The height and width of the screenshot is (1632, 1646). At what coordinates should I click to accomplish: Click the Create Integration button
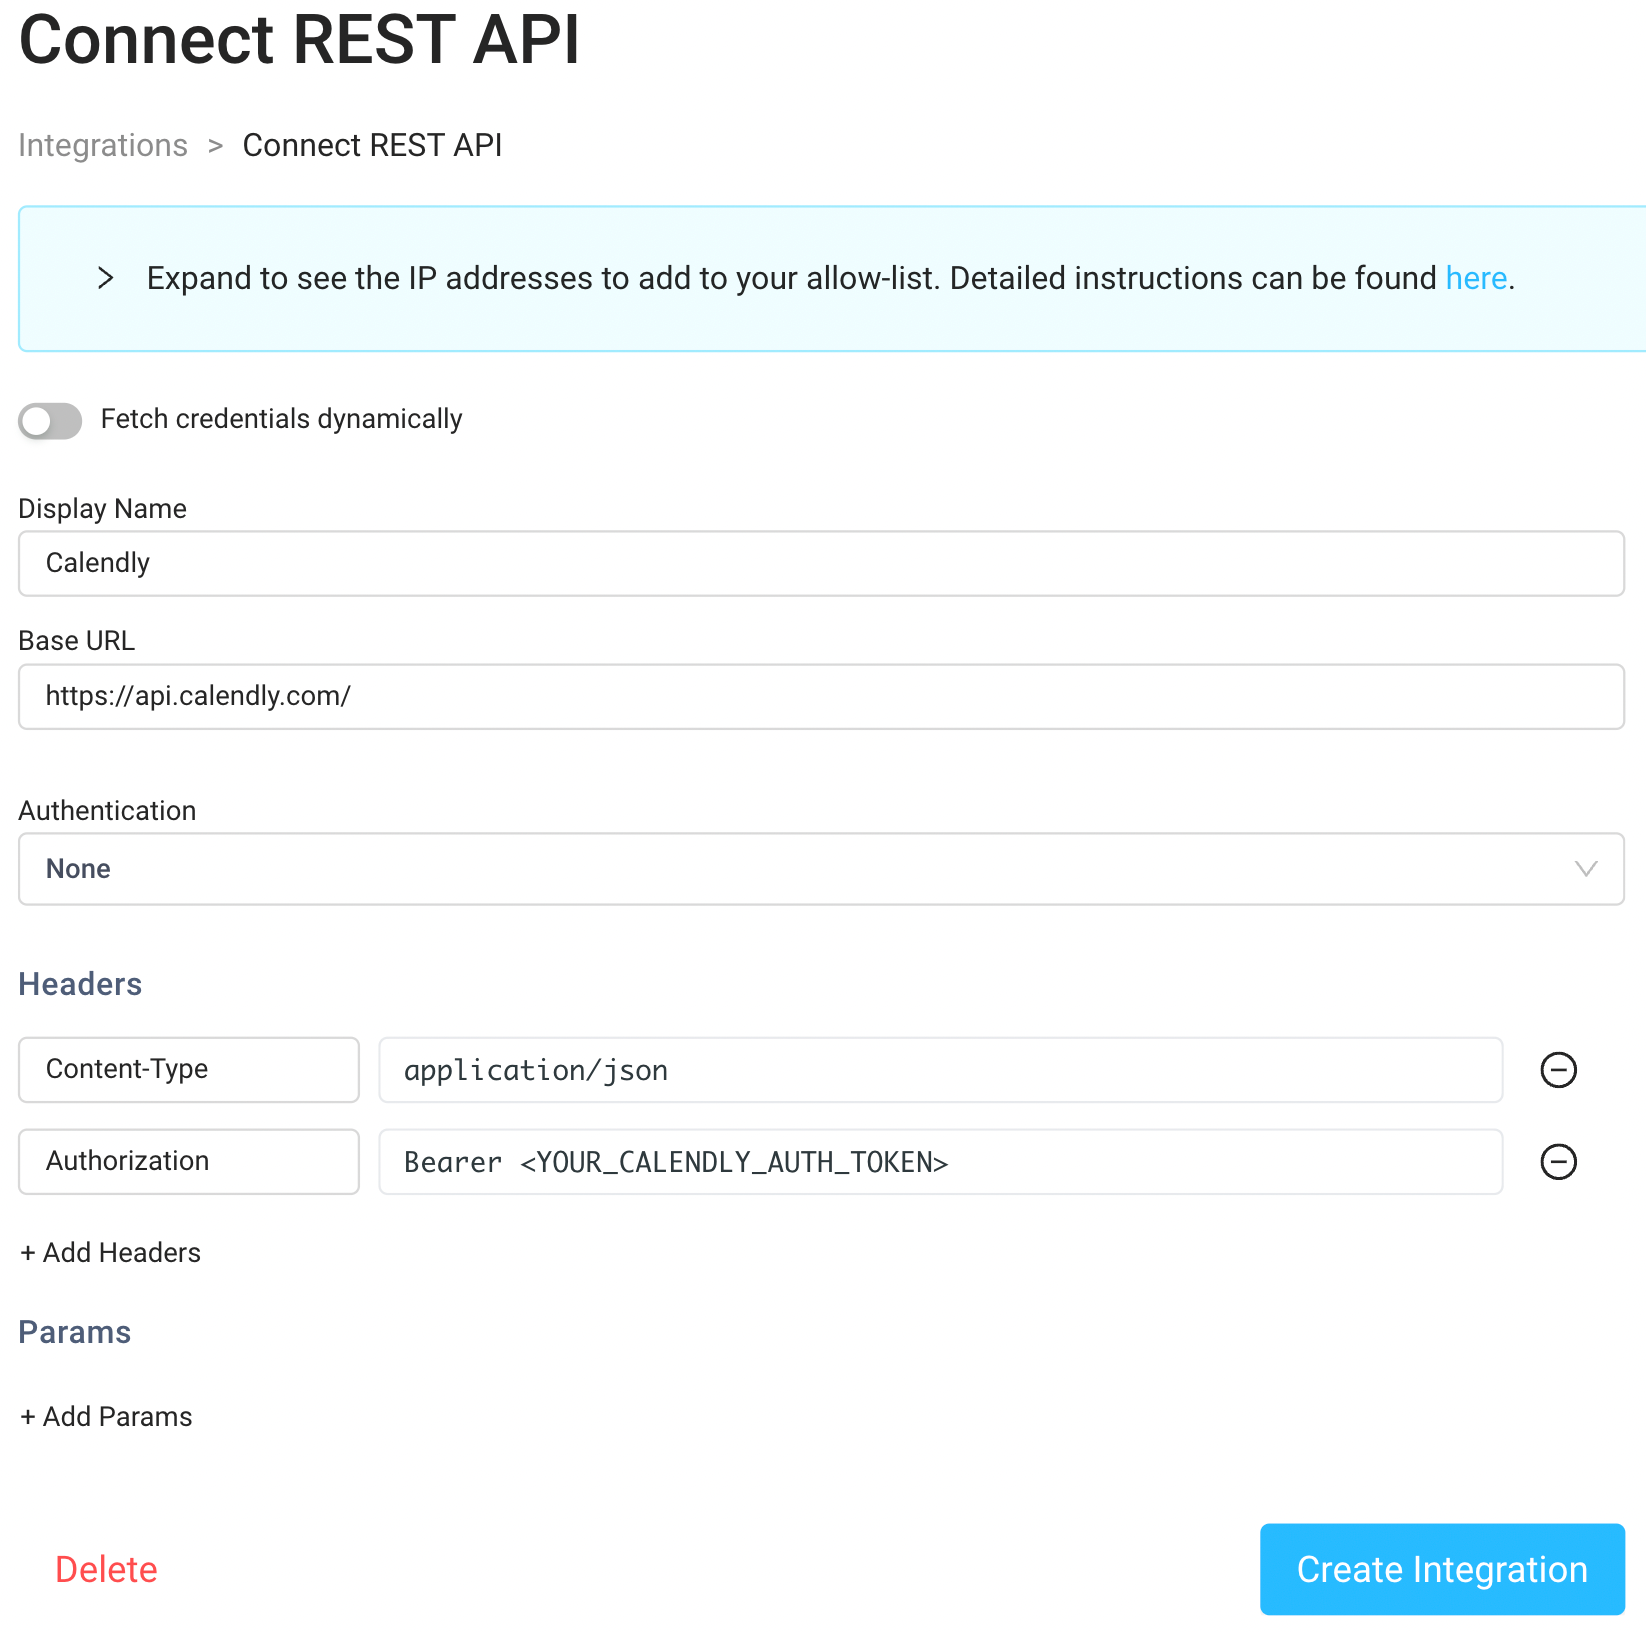click(1441, 1569)
